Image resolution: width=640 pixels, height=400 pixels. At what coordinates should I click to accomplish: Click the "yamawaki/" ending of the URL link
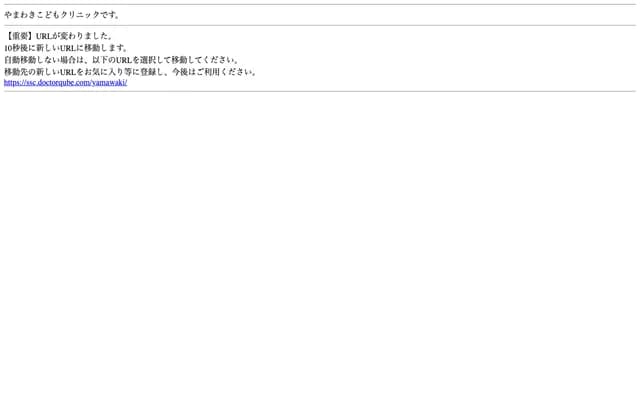[110, 83]
